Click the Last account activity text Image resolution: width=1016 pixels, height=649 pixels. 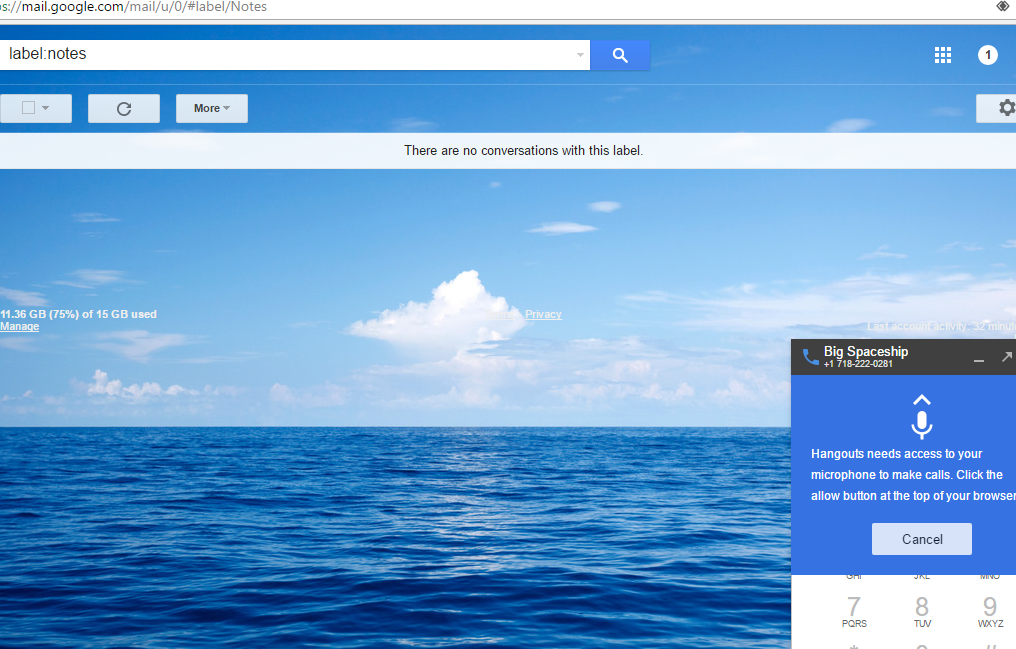pos(941,326)
